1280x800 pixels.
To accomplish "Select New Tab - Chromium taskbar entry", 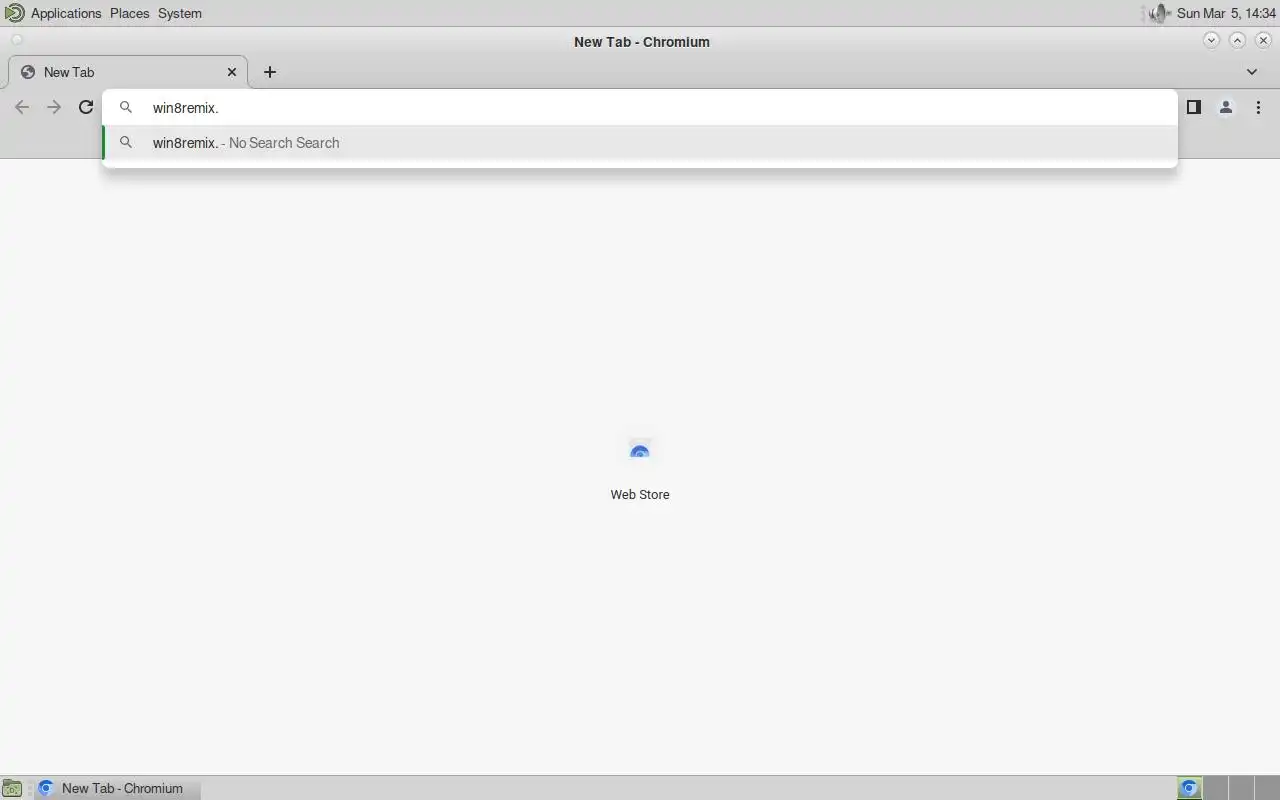I will coord(116,788).
